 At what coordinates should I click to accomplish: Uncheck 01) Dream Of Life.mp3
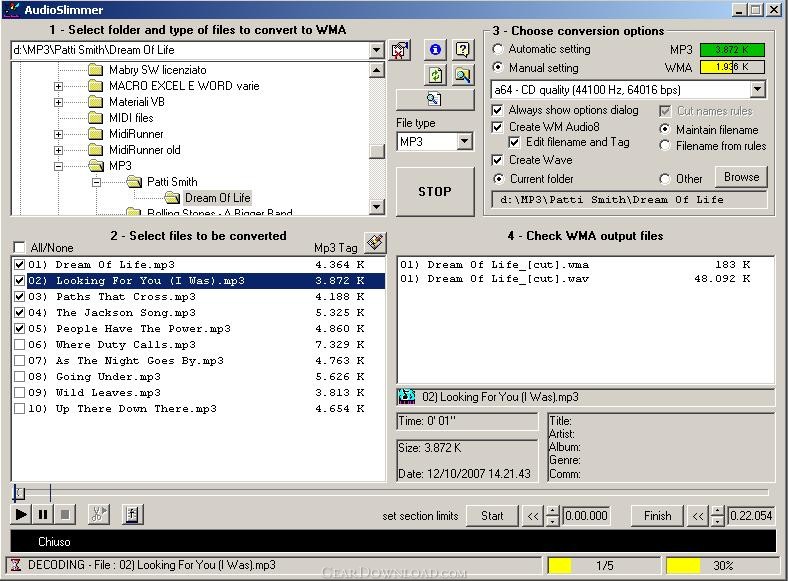point(20,264)
